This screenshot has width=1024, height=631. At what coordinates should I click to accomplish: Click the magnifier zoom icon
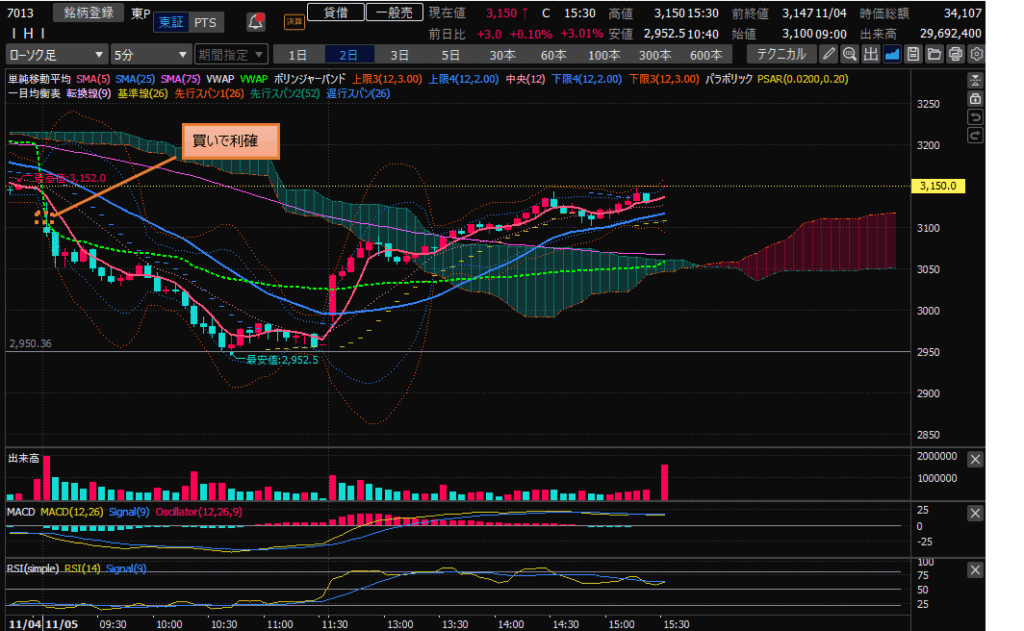point(849,54)
